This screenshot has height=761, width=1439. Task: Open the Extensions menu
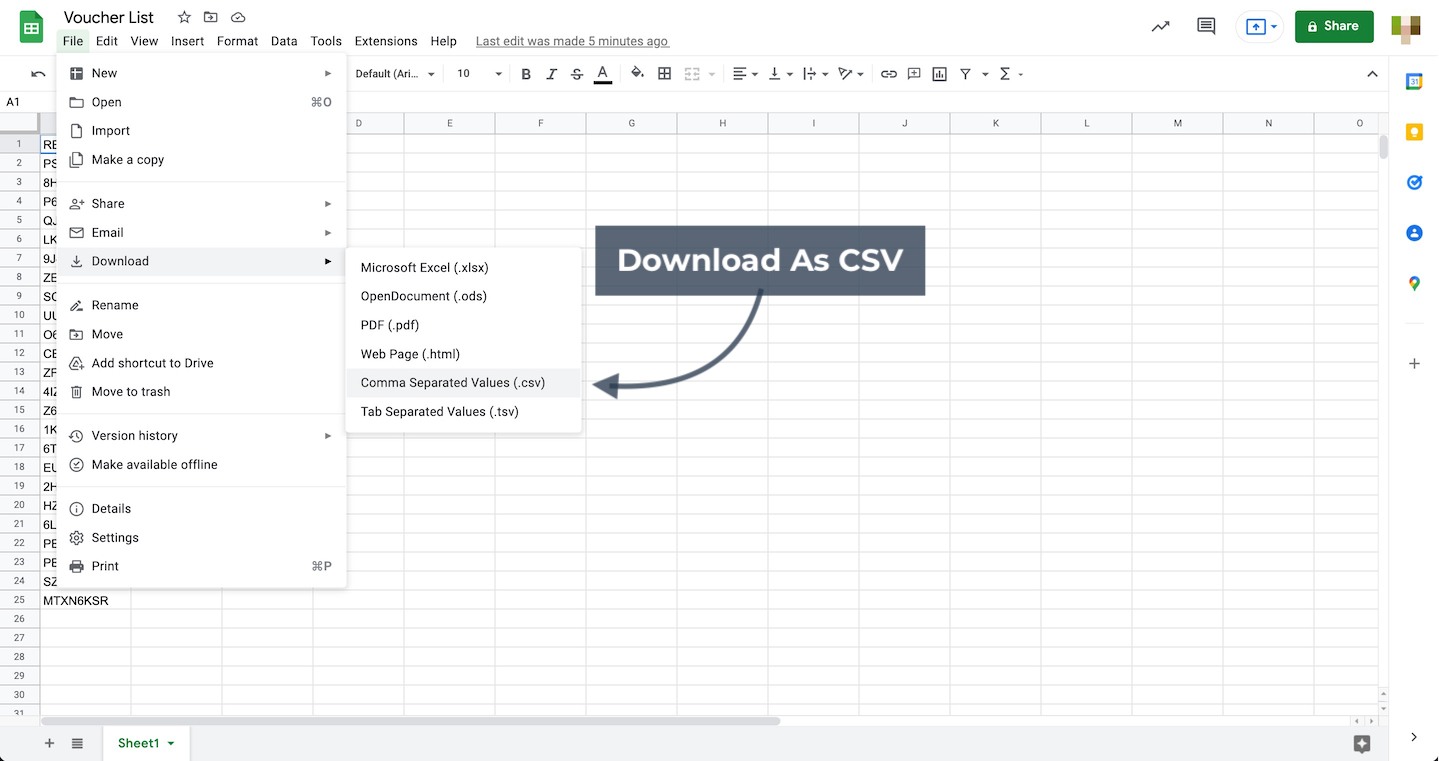[386, 41]
